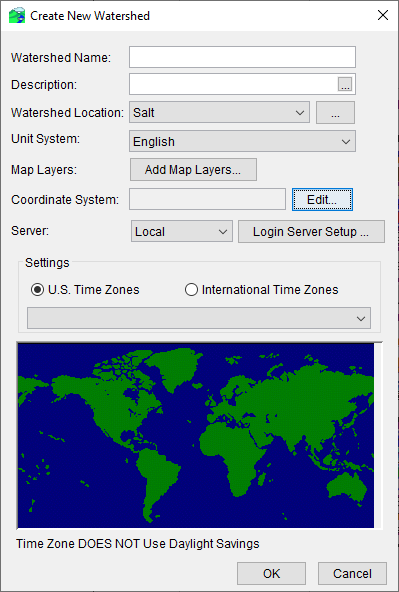The width and height of the screenshot is (399, 592).
Task: Click the watershed app icon in title bar
Action: point(17,15)
